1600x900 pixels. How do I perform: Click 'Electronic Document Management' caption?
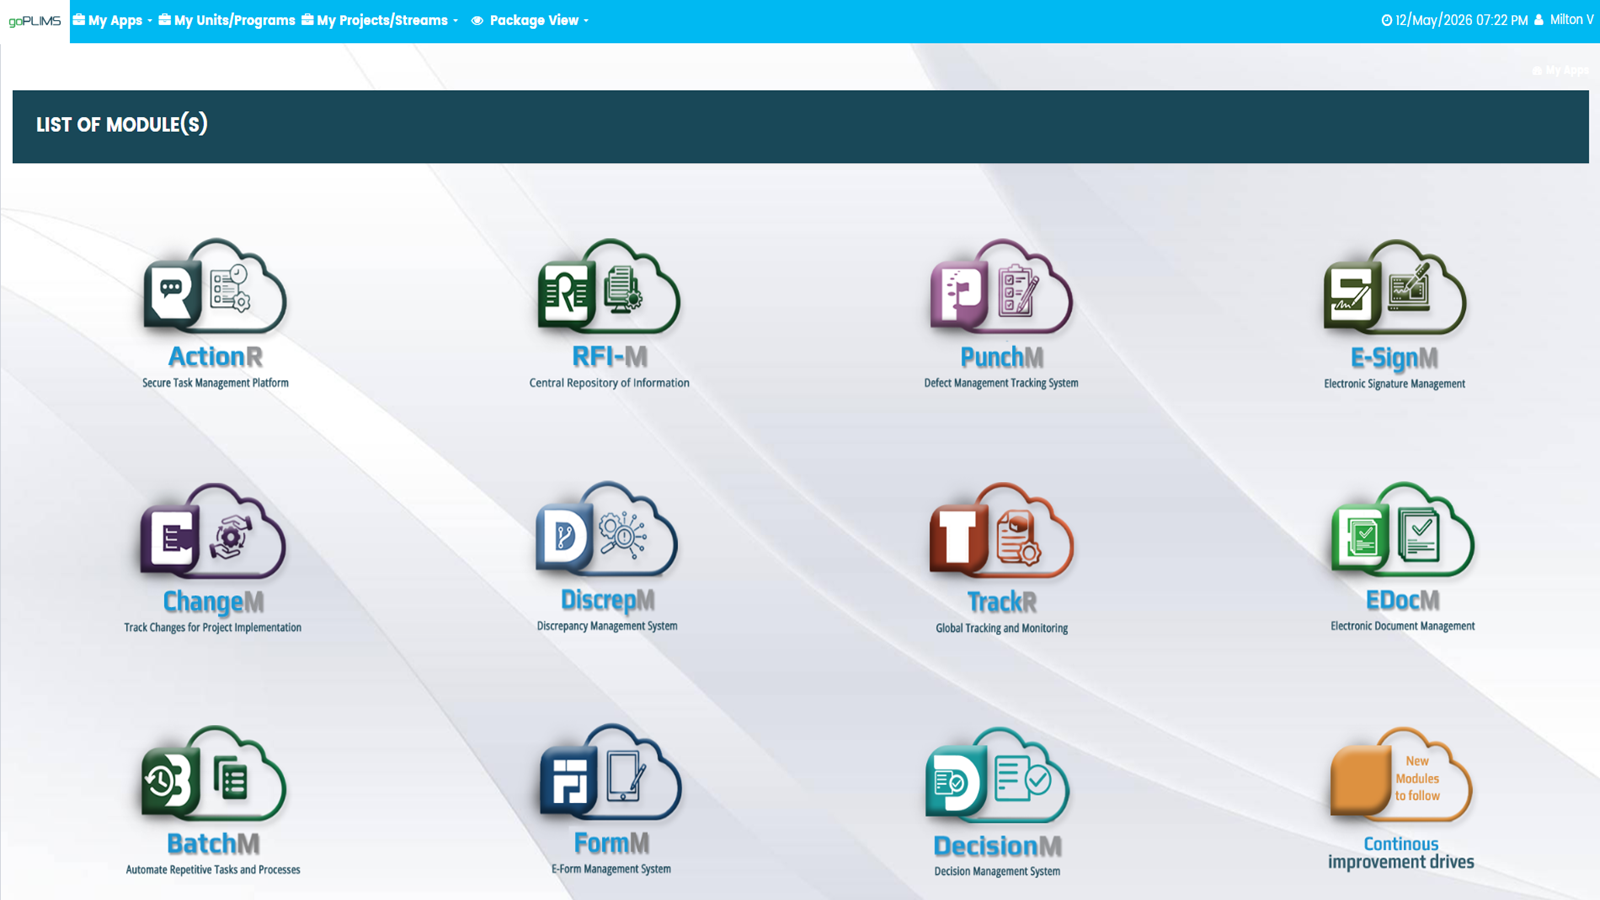1403,626
